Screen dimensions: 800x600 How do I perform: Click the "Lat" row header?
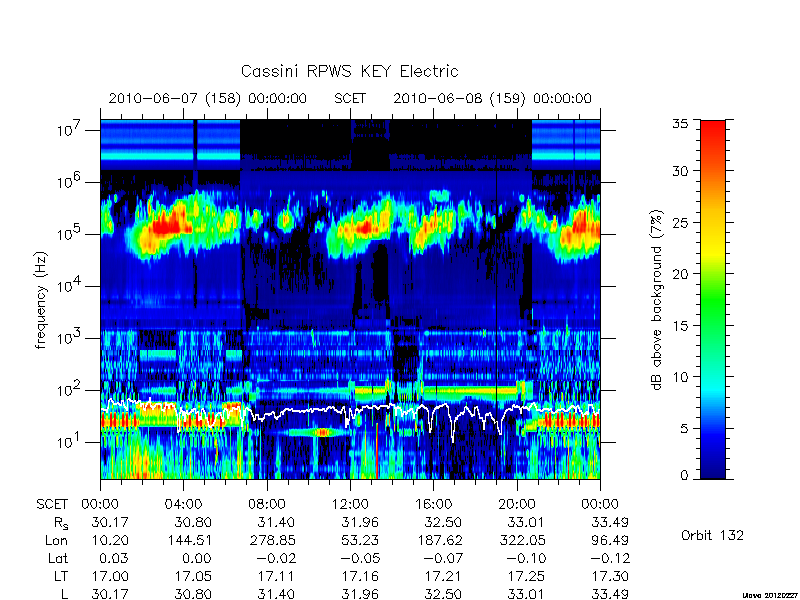pos(58,559)
